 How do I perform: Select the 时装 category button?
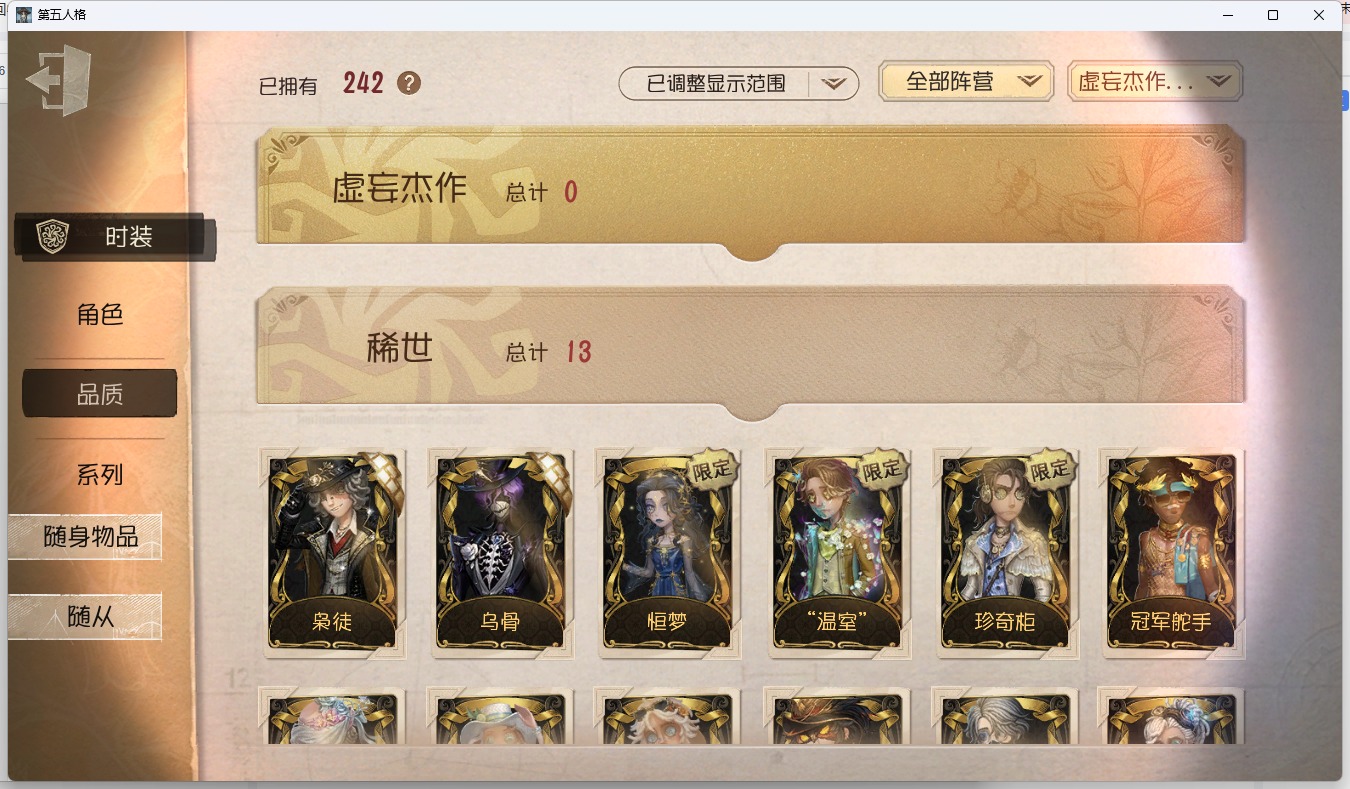(x=115, y=237)
